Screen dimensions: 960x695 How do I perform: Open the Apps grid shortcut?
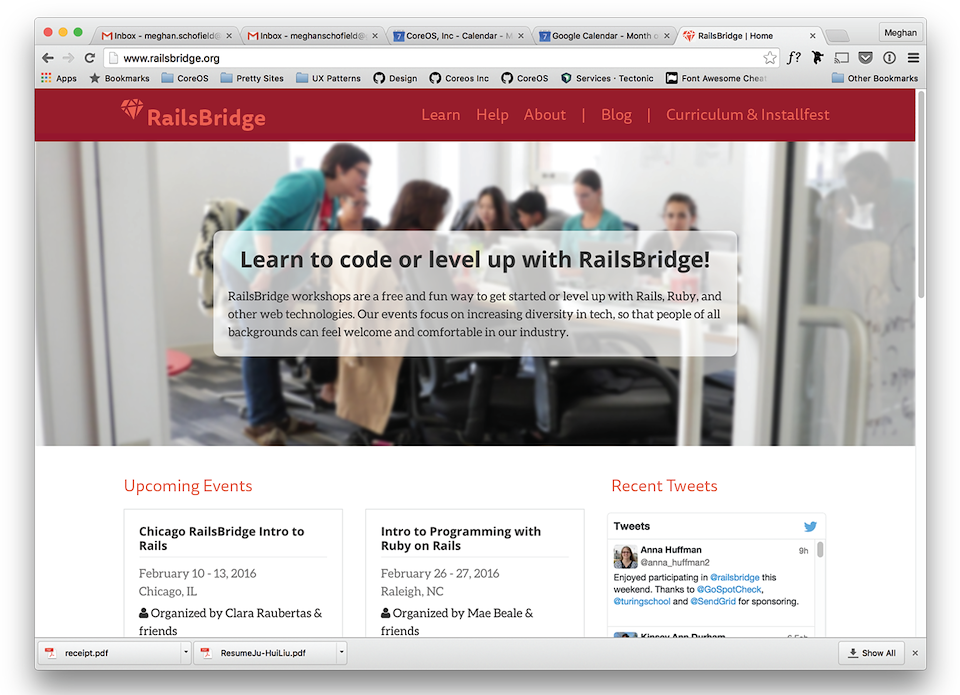(x=59, y=78)
